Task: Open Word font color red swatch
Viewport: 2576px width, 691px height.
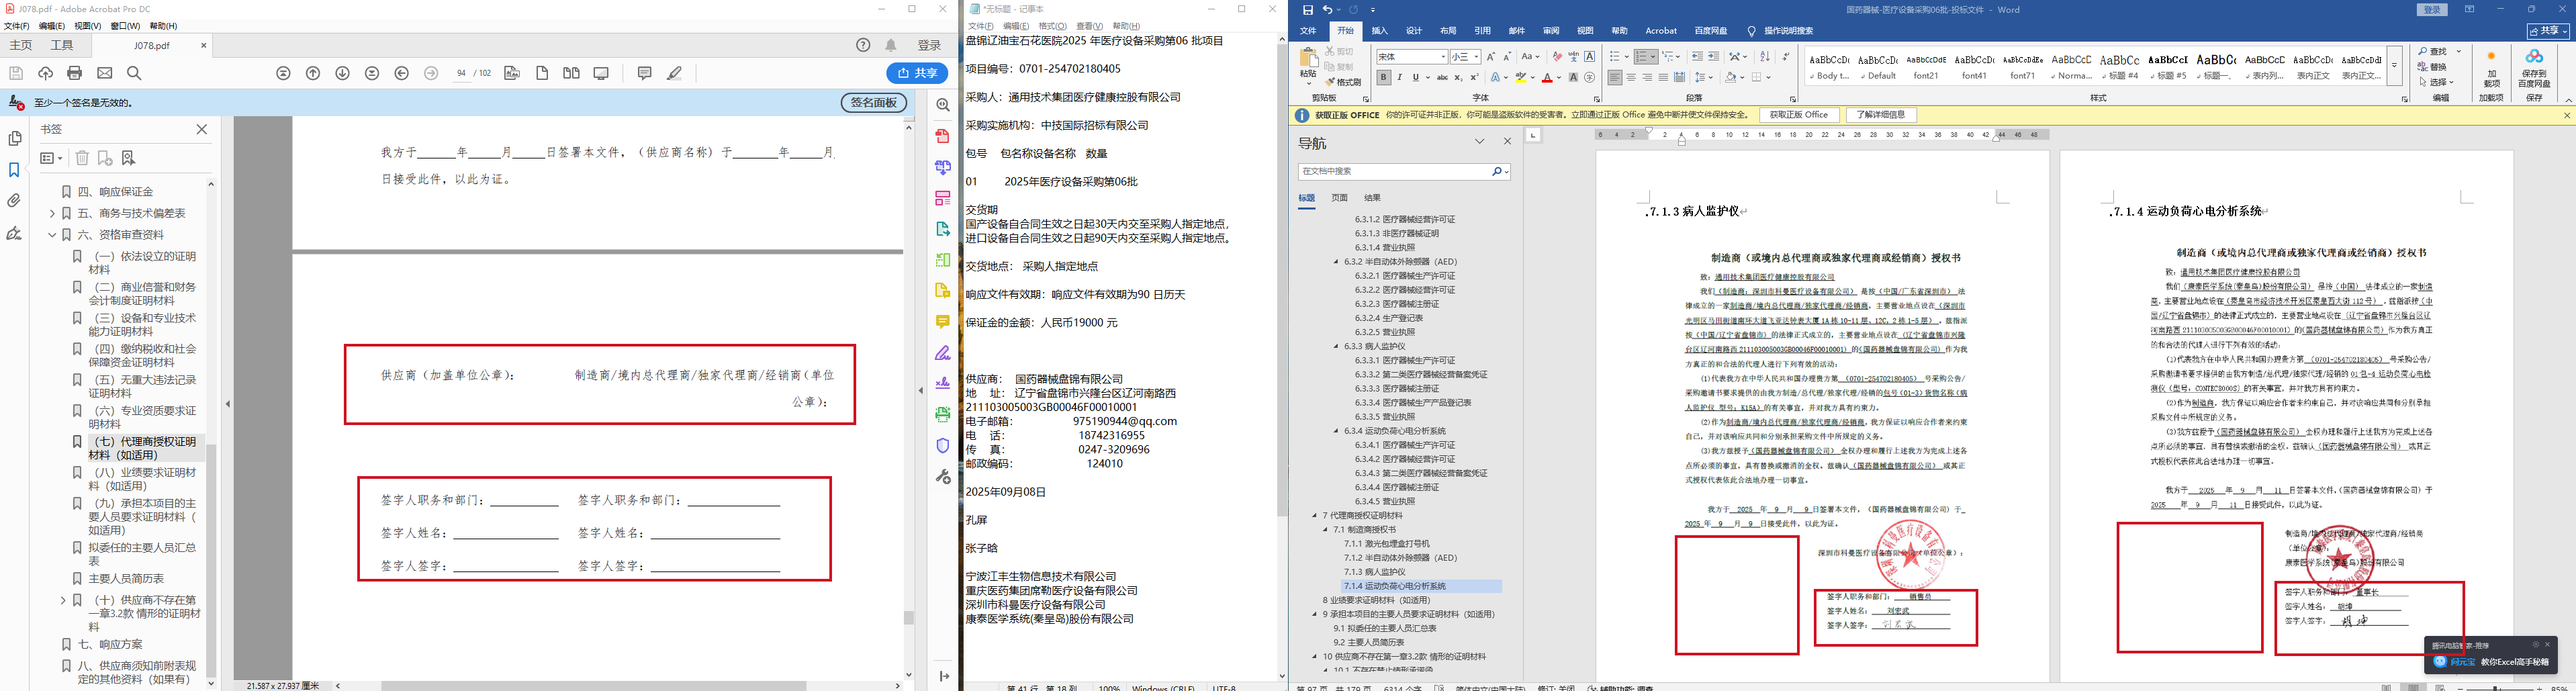Action: pos(1546,78)
